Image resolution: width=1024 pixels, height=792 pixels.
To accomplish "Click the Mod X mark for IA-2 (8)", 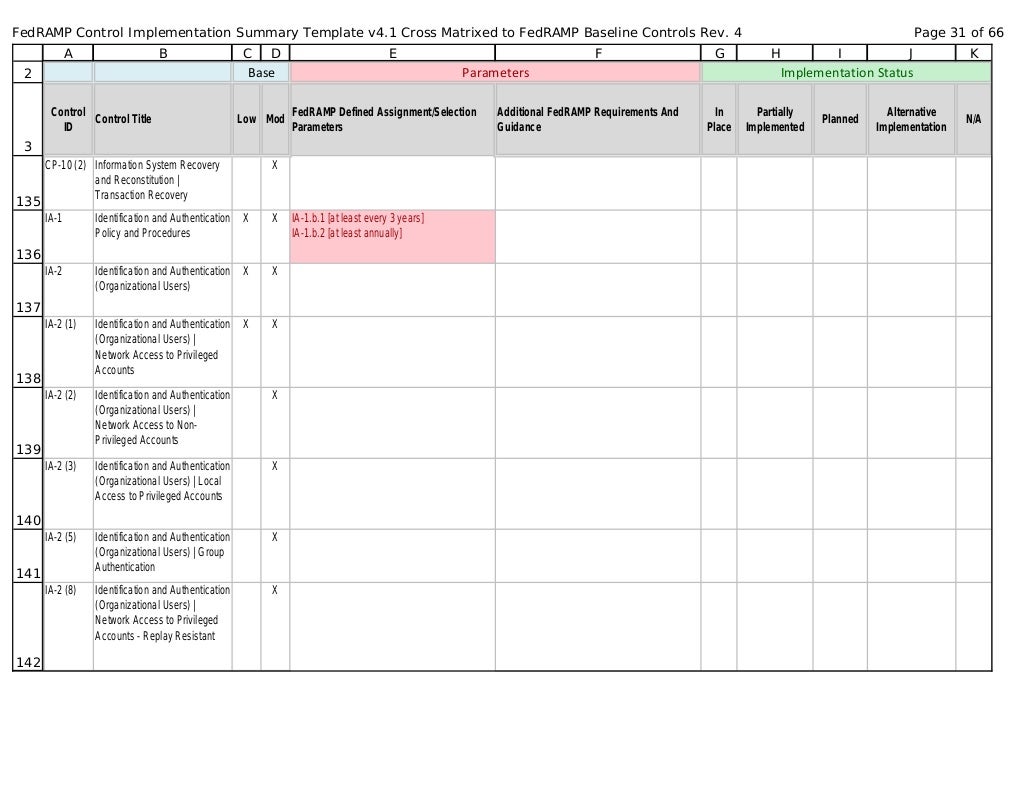I will [275, 590].
